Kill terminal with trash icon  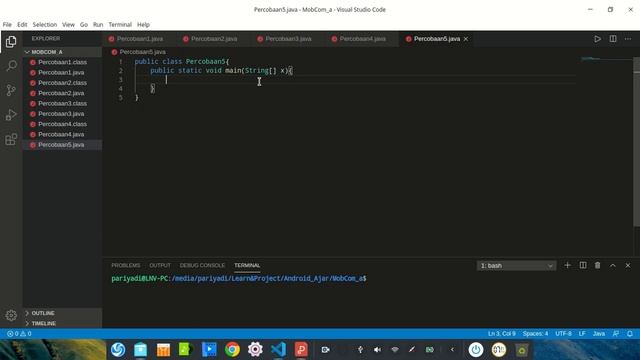598,265
